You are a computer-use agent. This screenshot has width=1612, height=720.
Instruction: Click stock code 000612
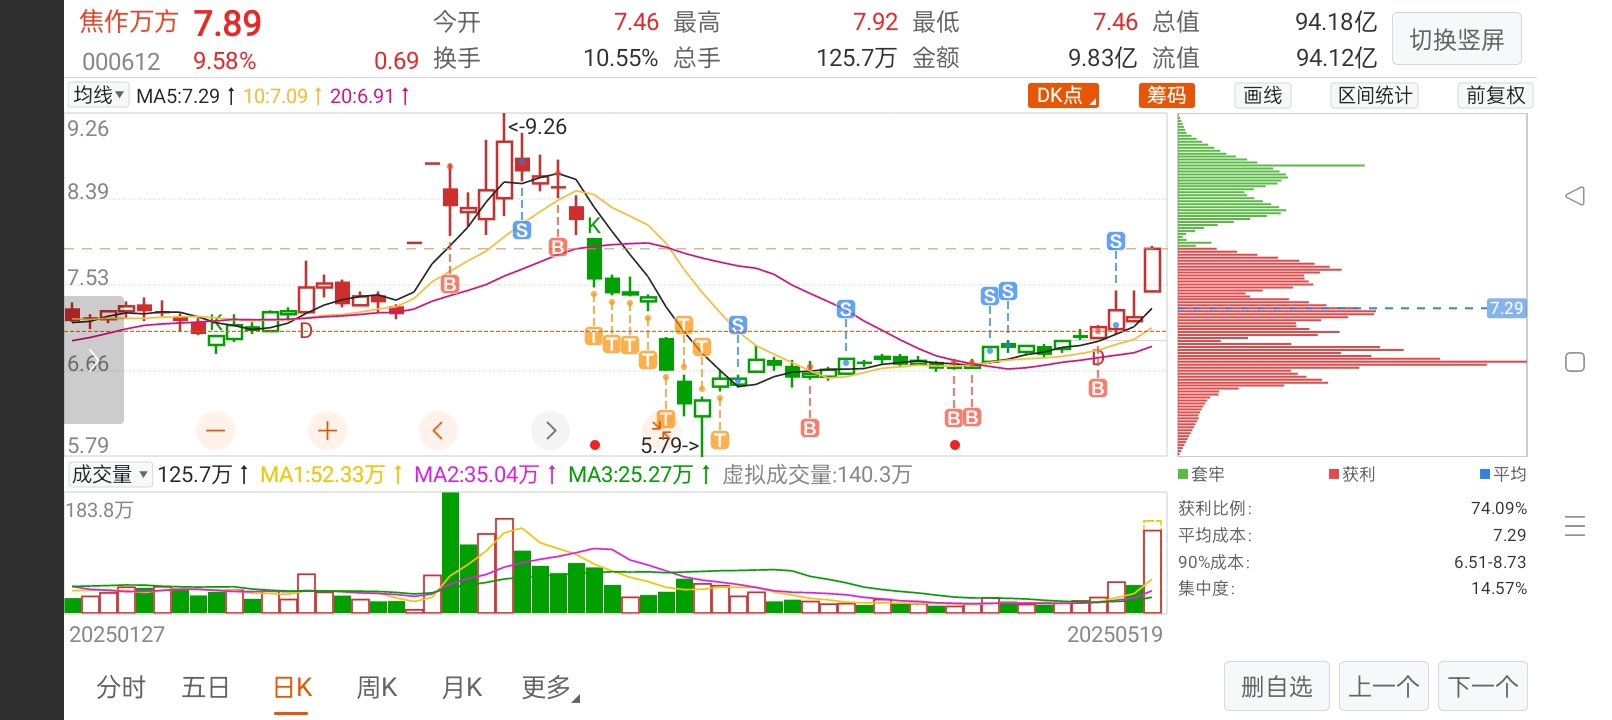[121, 62]
